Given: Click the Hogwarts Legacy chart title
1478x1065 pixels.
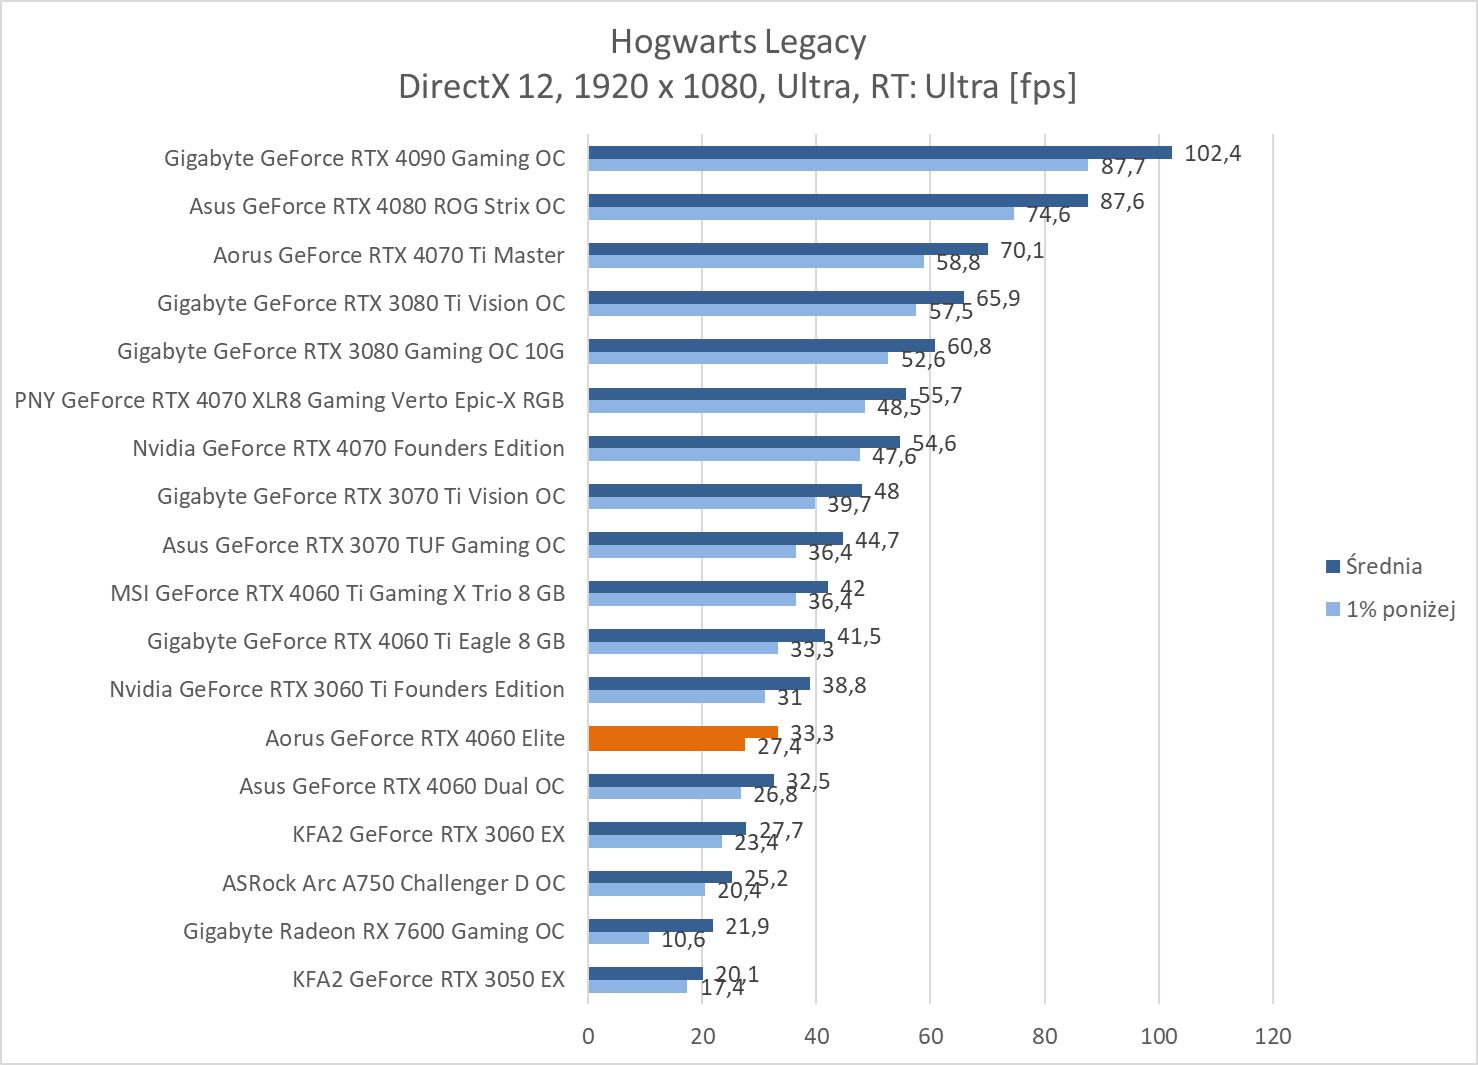Looking at the screenshot, I should click(738, 42).
